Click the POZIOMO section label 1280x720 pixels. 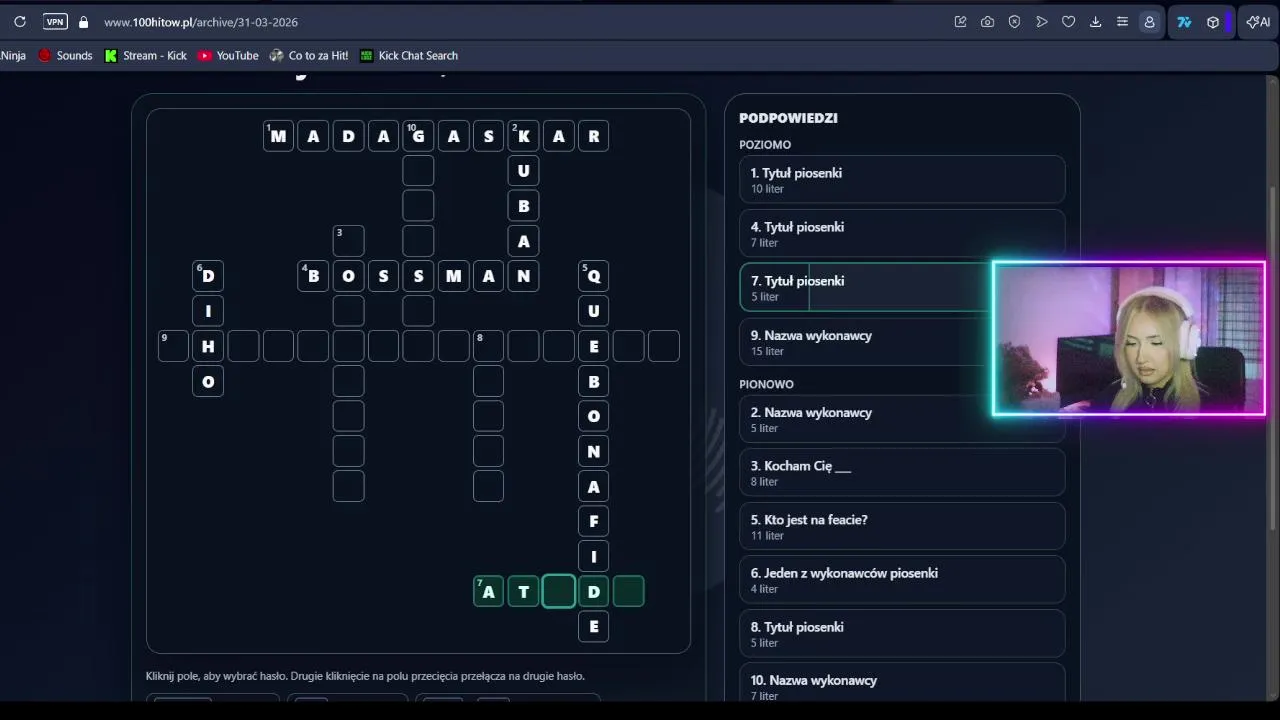[765, 145]
